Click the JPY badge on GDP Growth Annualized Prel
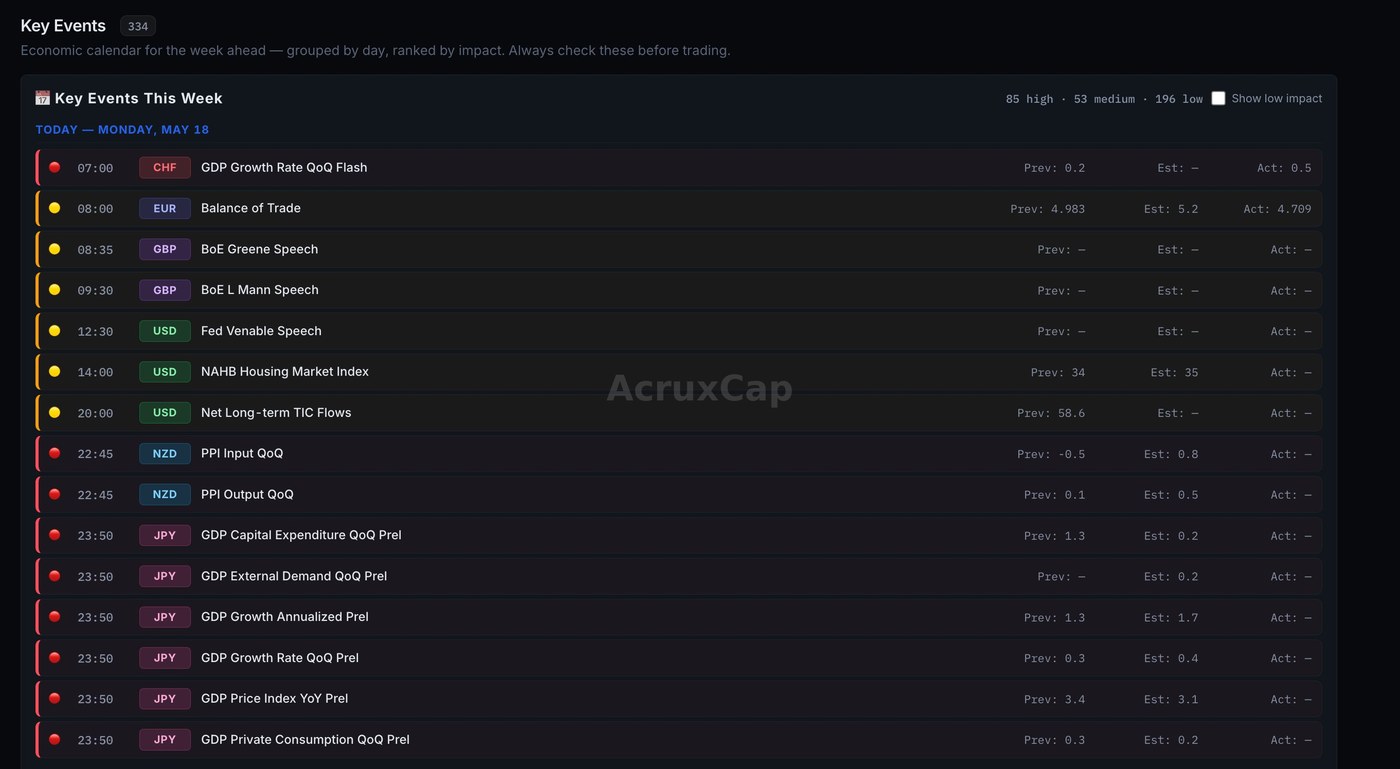The image size is (1400, 769). click(x=165, y=617)
